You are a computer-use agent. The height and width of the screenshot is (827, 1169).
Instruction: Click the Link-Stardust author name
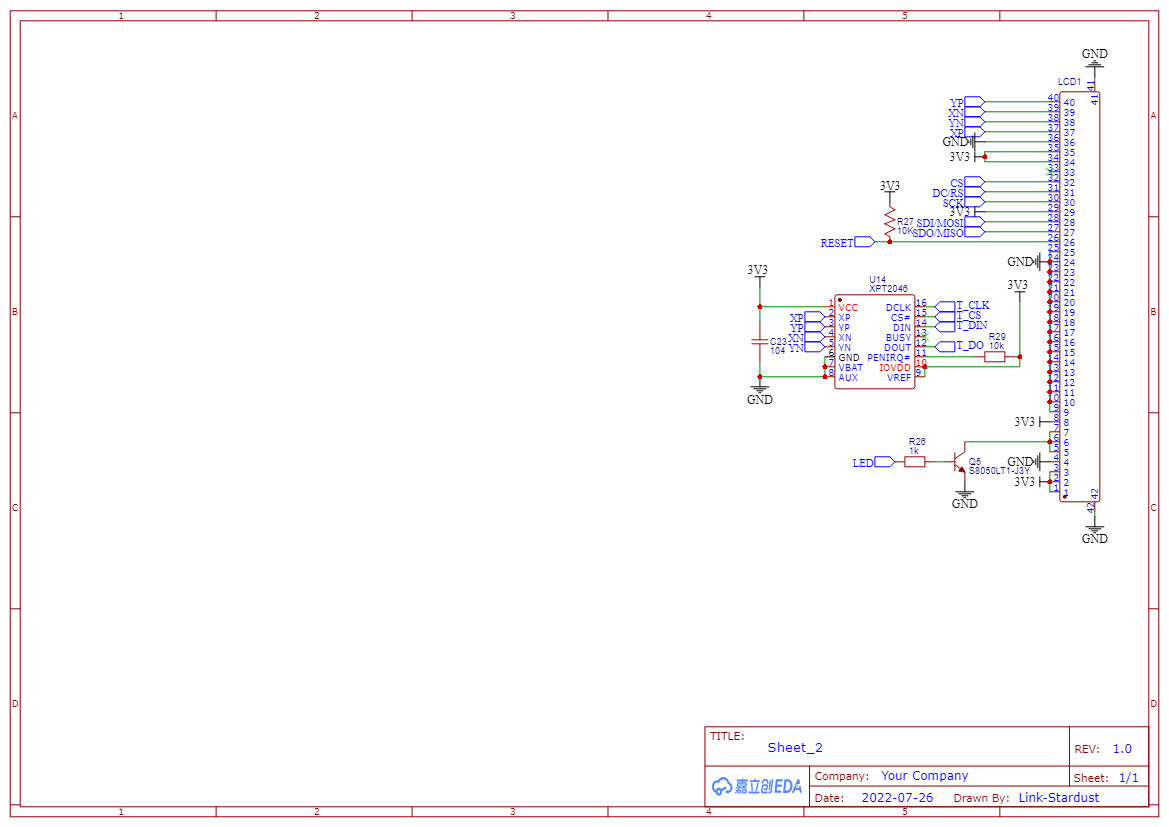coord(1058,797)
